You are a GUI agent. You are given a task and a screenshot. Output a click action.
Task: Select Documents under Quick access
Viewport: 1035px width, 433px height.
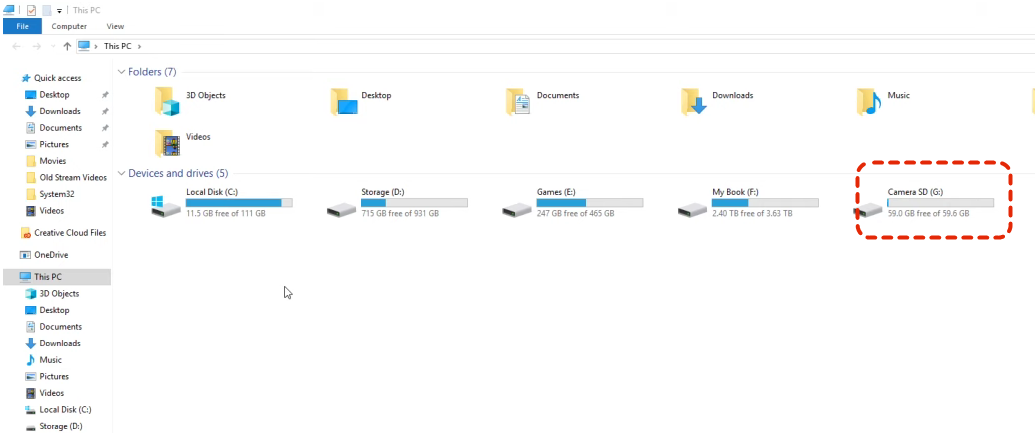(61, 127)
